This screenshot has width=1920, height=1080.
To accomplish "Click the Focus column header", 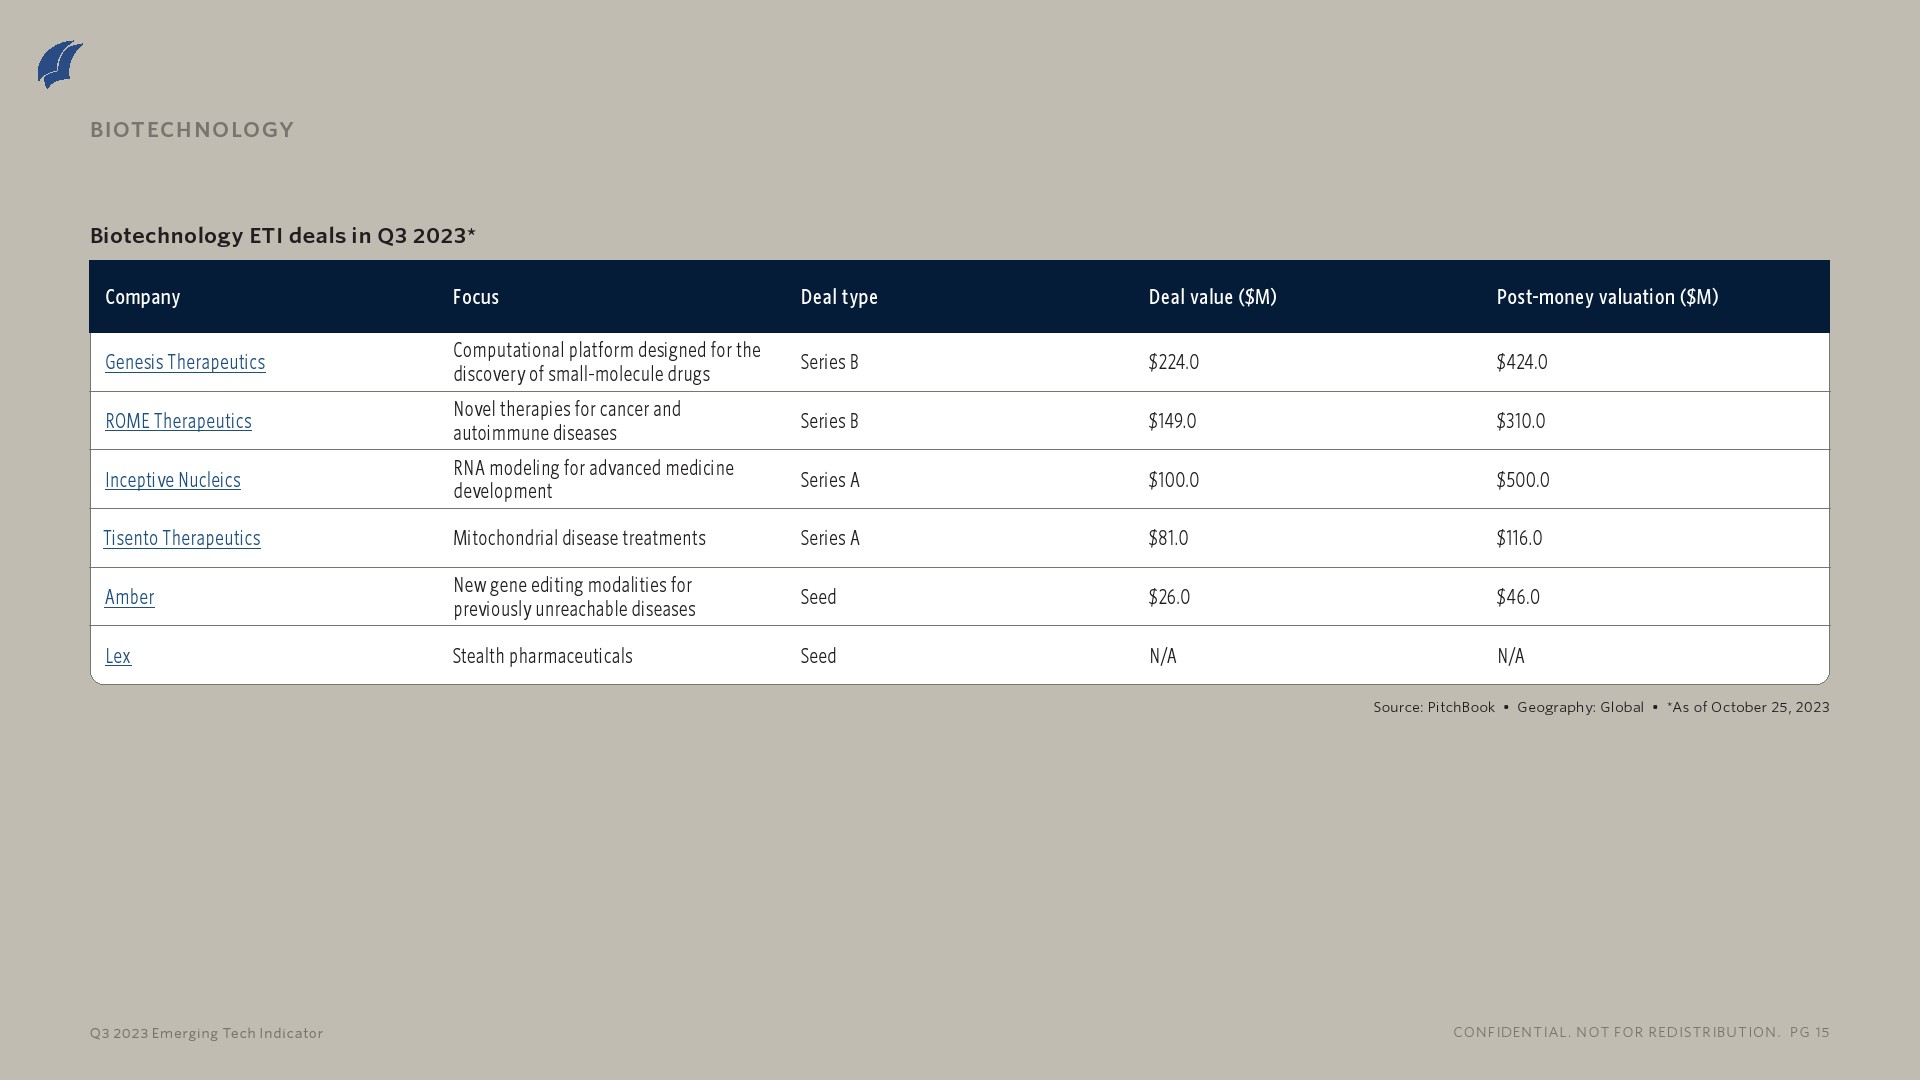I will pyautogui.click(x=476, y=297).
